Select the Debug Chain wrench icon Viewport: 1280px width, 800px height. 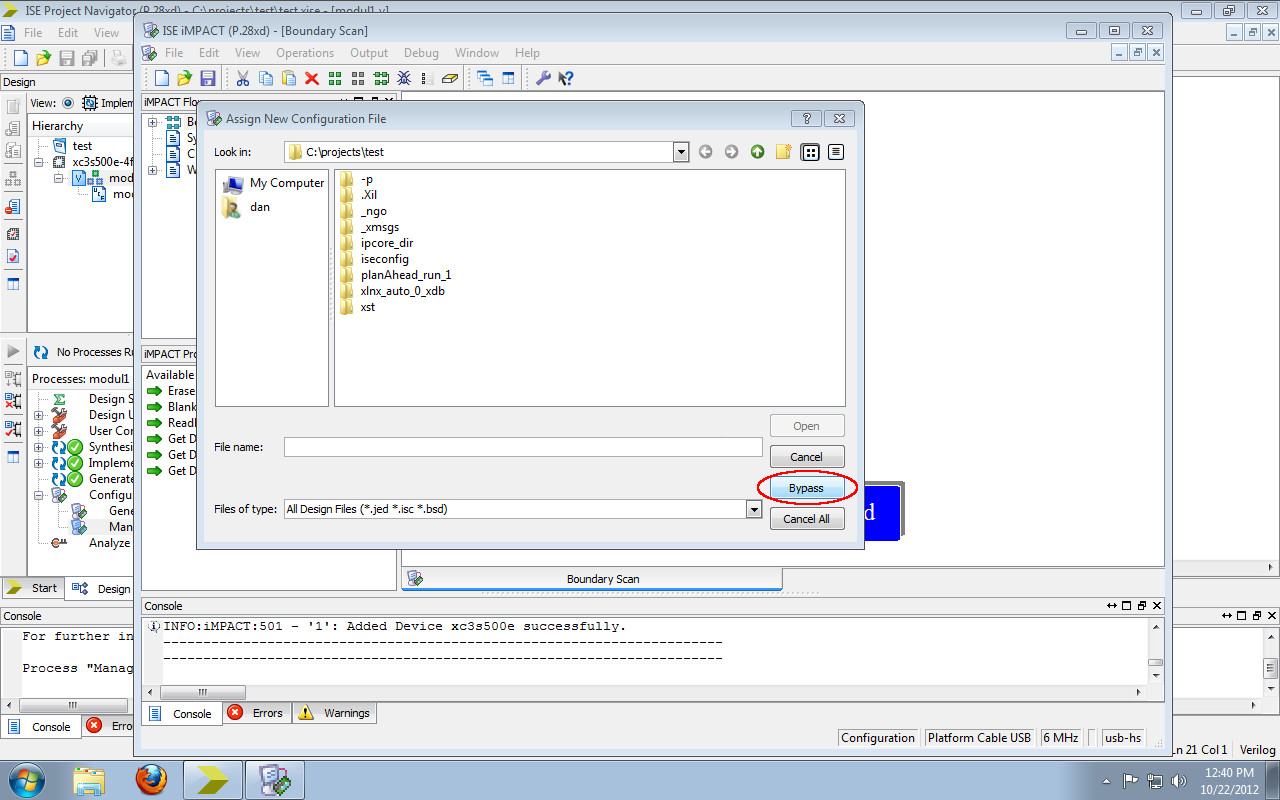pos(545,78)
